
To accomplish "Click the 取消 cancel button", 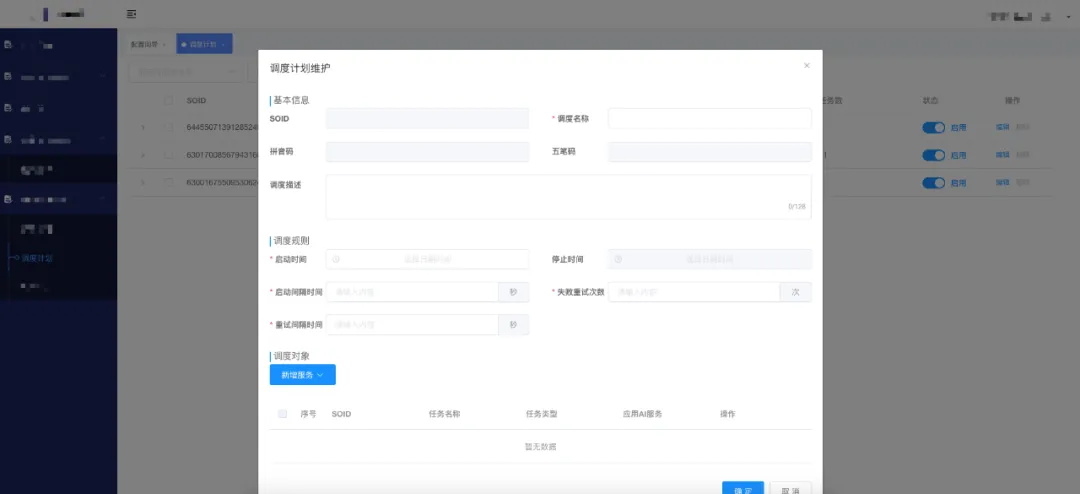I will pyautogui.click(x=790, y=488).
